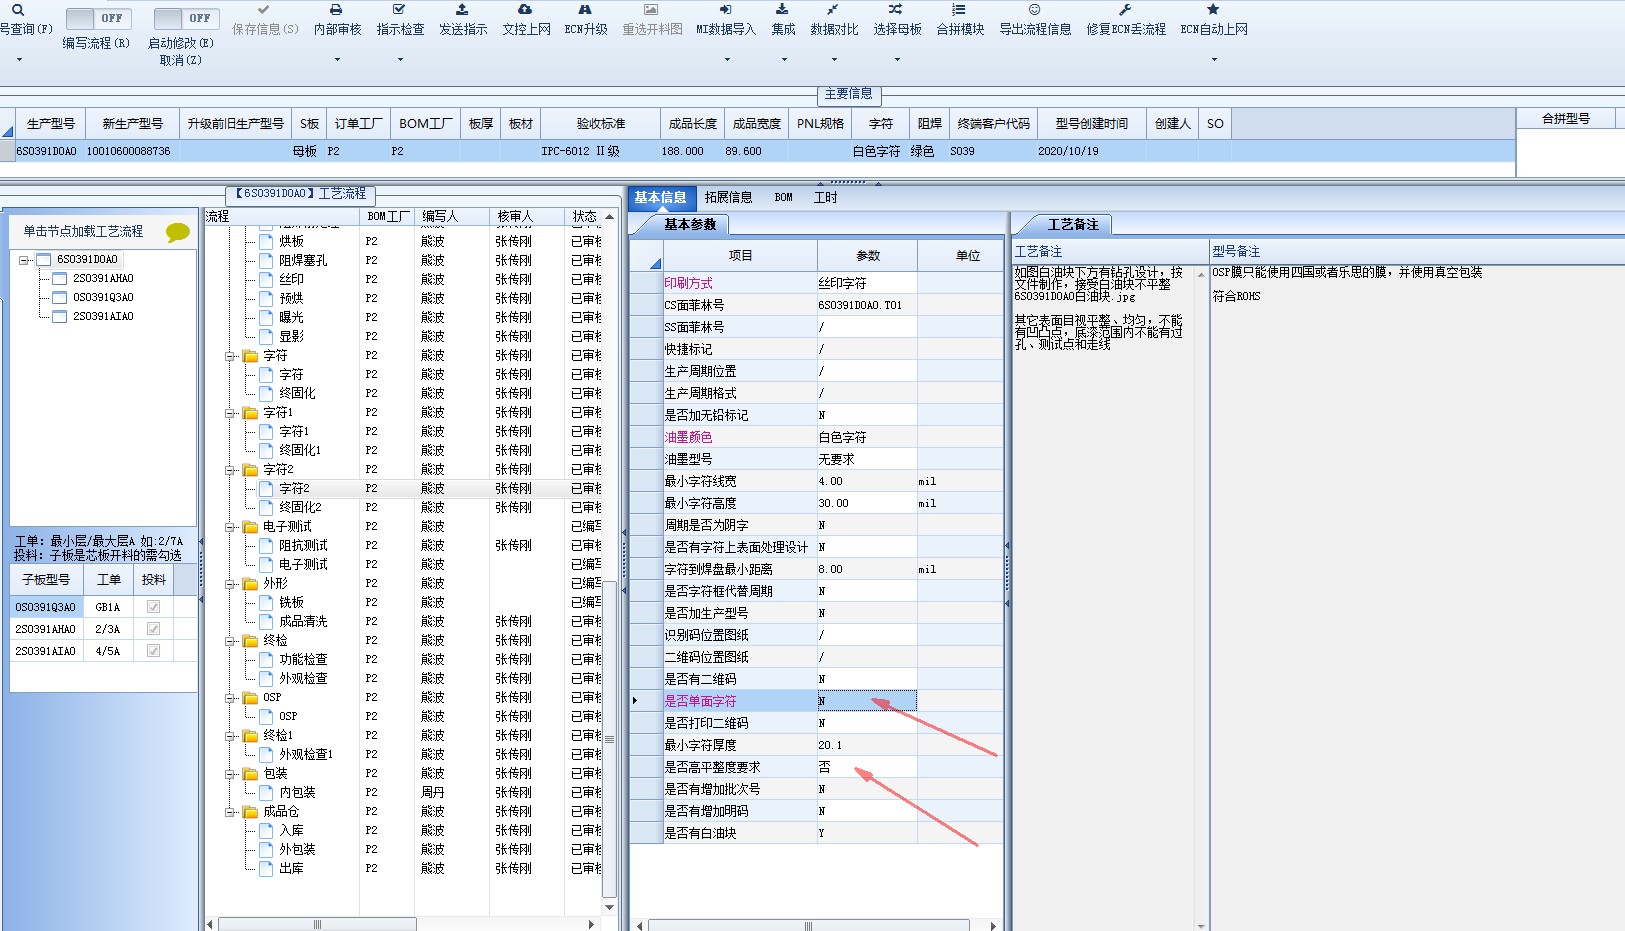This screenshot has width=1625, height=931.
Task: Click the folder icon beside 电子测试
Action: coord(251,526)
